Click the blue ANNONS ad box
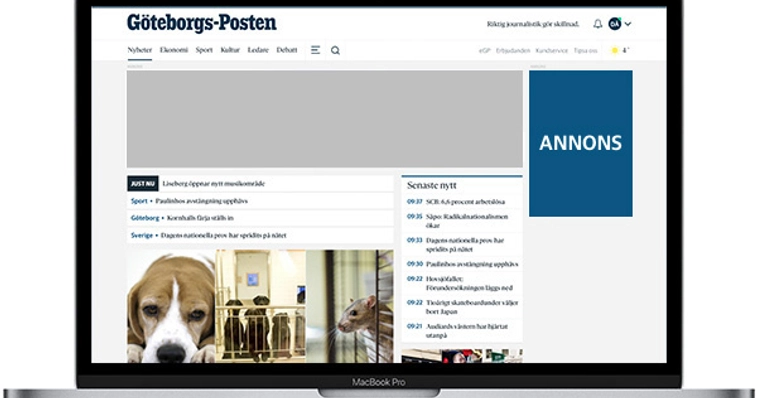 pos(581,143)
